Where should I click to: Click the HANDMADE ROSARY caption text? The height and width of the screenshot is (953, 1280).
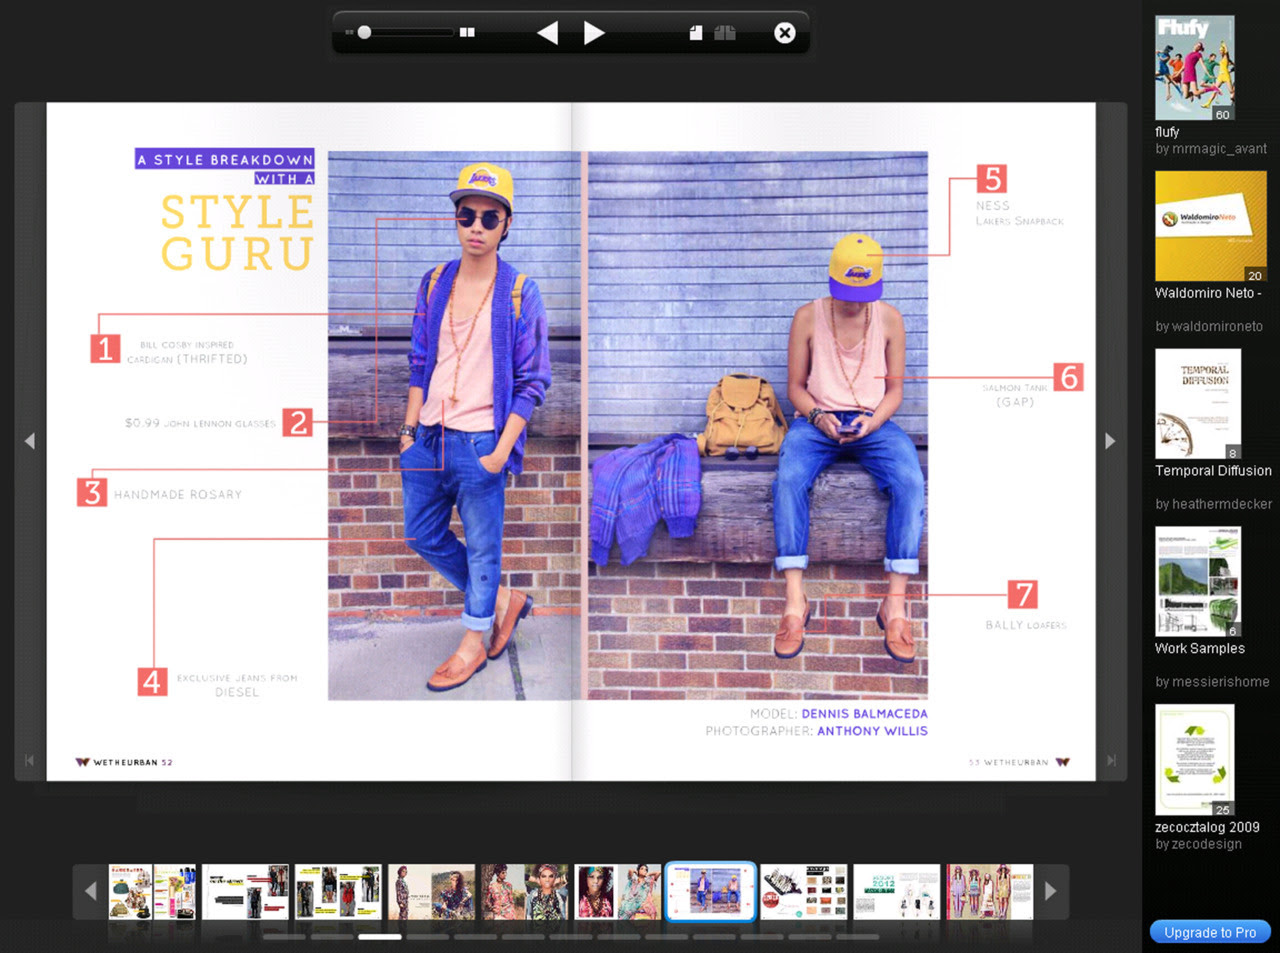178,495
